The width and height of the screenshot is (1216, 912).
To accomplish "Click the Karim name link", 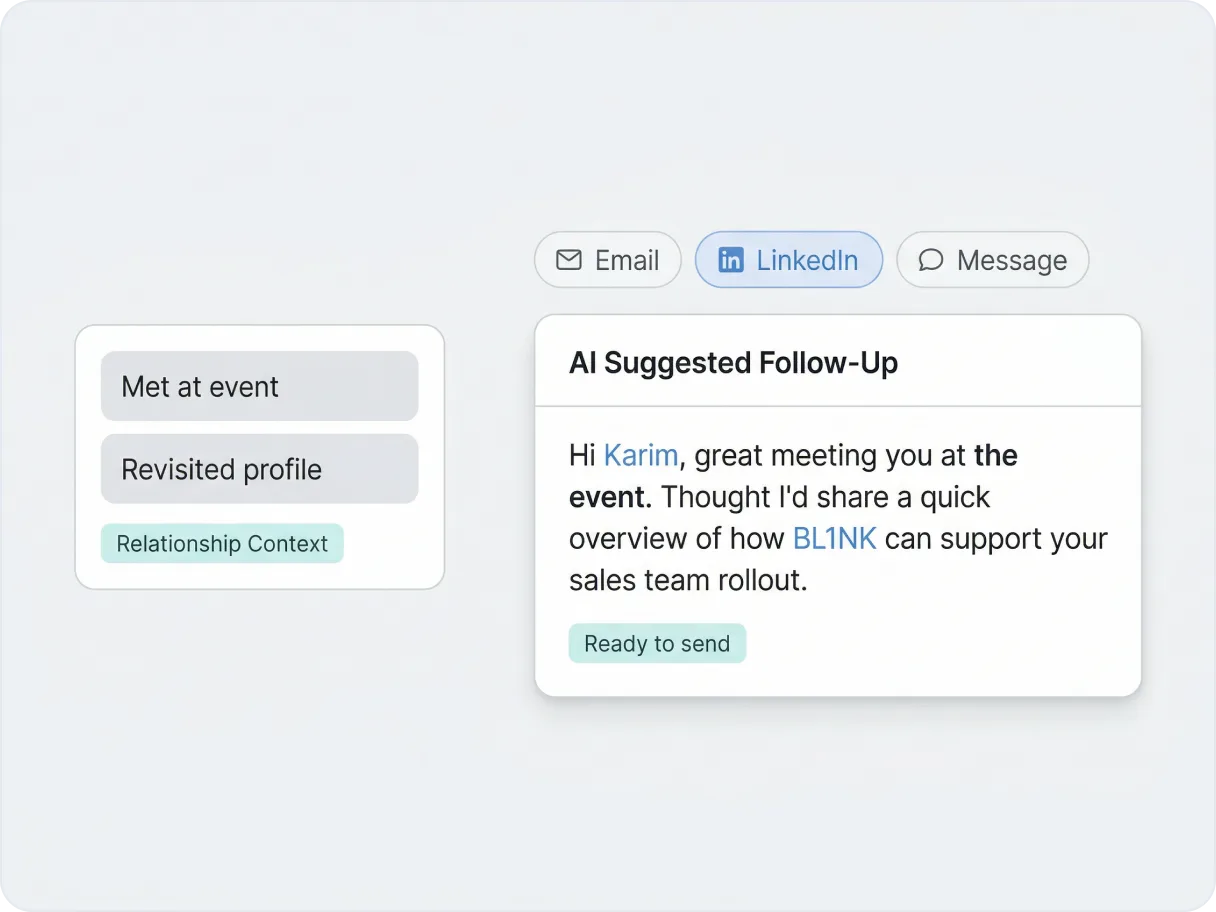I will (x=640, y=456).
